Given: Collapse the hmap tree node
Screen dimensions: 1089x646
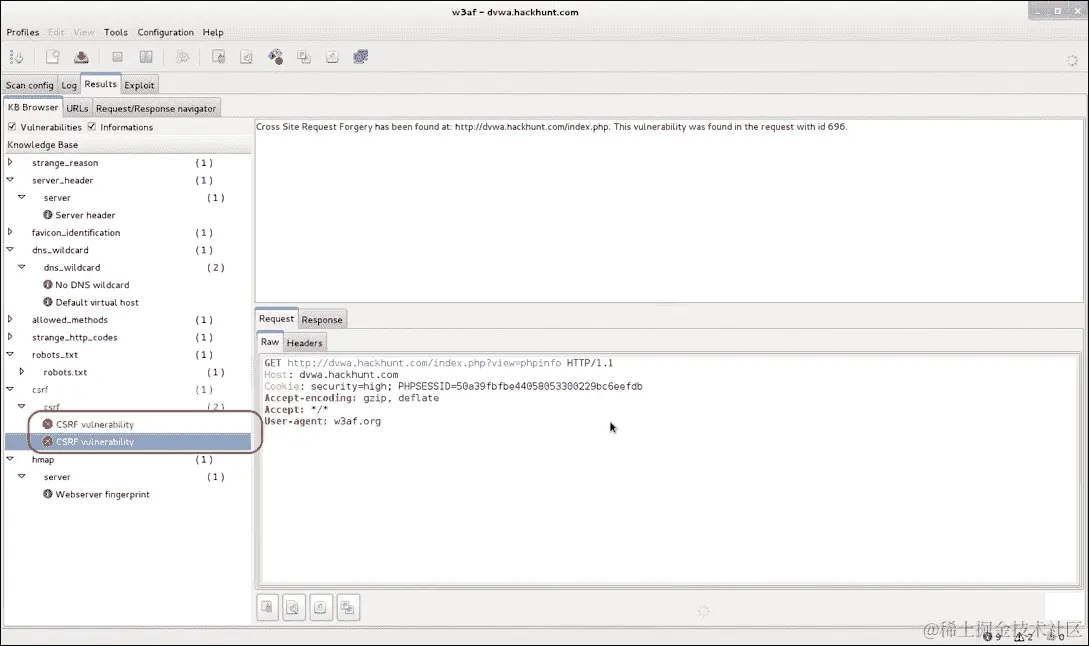Looking at the screenshot, I should [10, 459].
